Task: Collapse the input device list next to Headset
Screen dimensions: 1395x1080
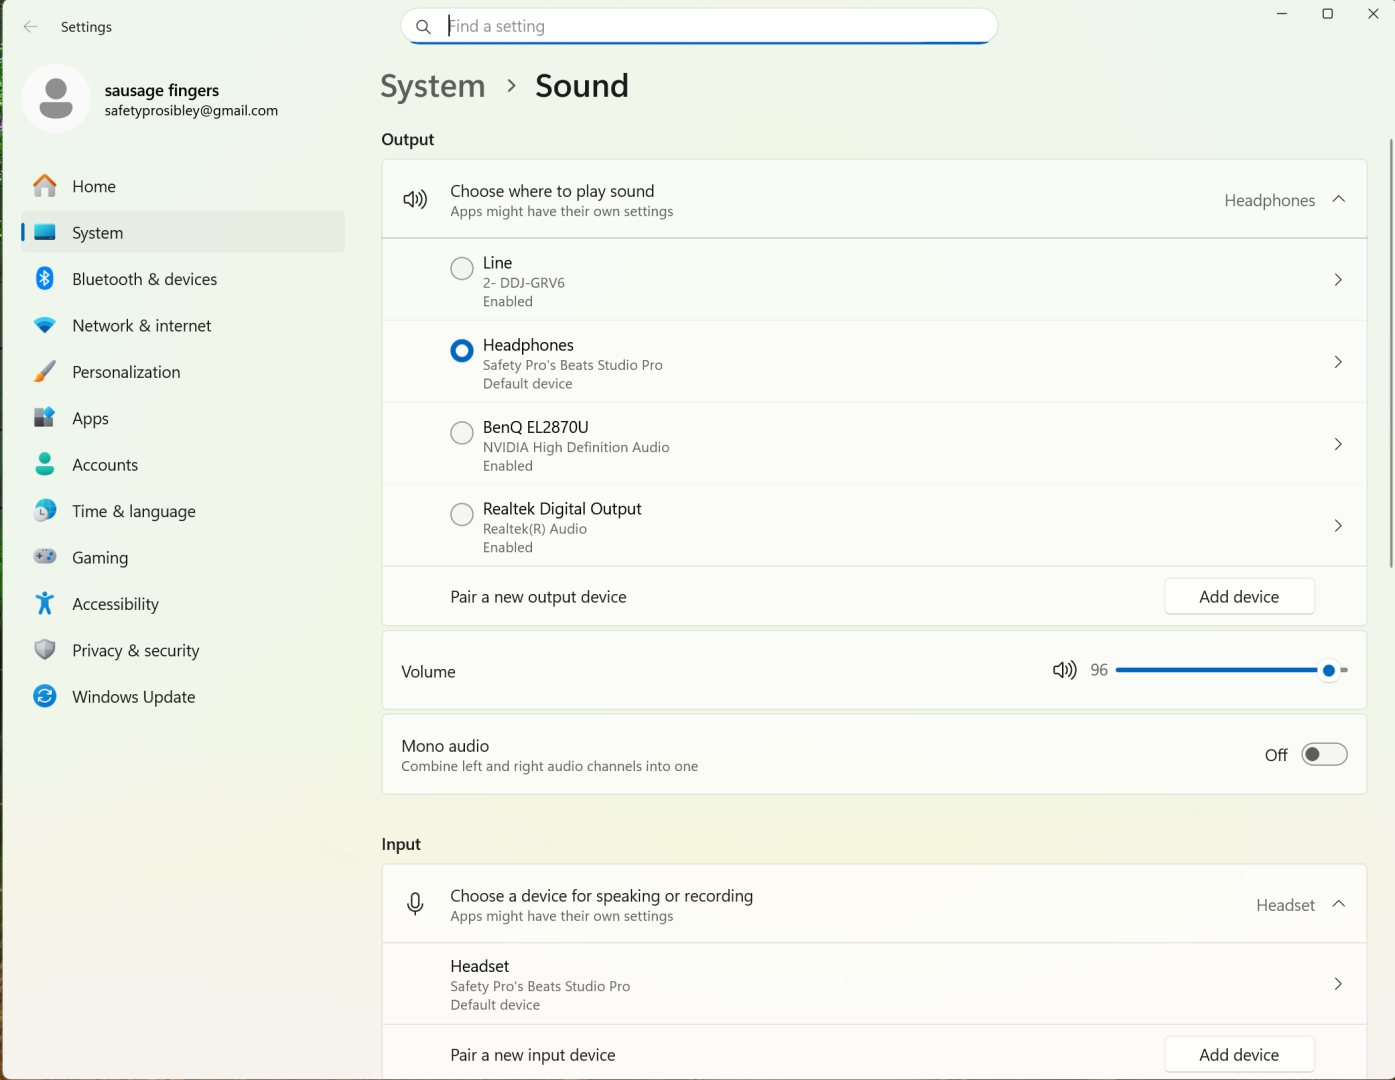Action: click(x=1339, y=905)
